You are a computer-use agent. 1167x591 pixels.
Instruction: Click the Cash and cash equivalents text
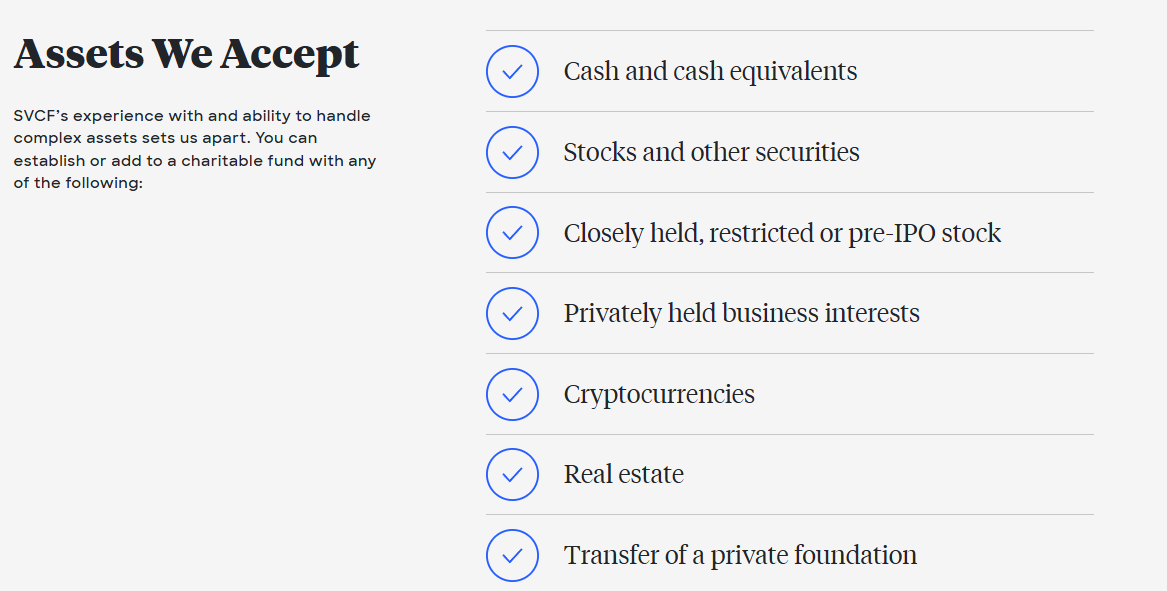point(710,71)
